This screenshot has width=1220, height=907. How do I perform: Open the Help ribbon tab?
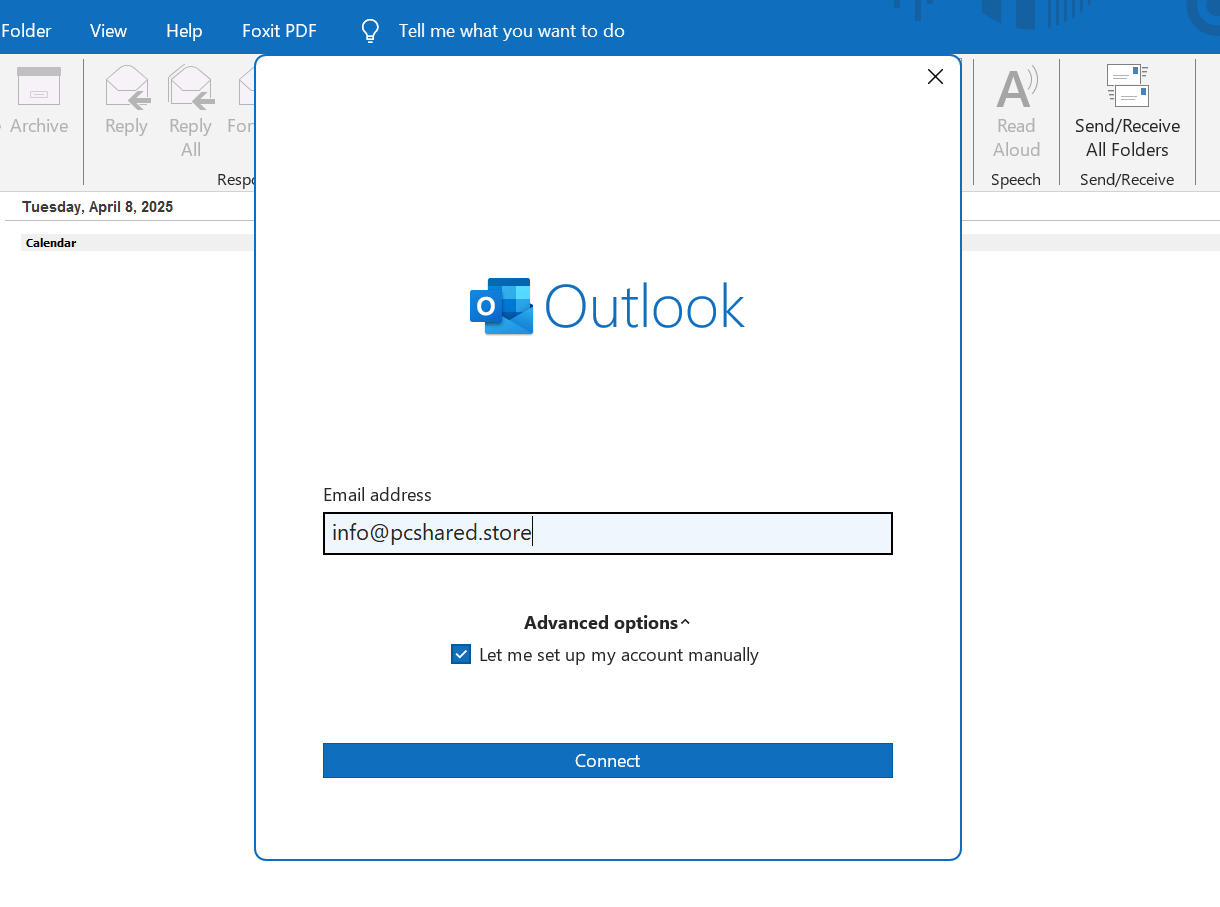click(x=184, y=31)
